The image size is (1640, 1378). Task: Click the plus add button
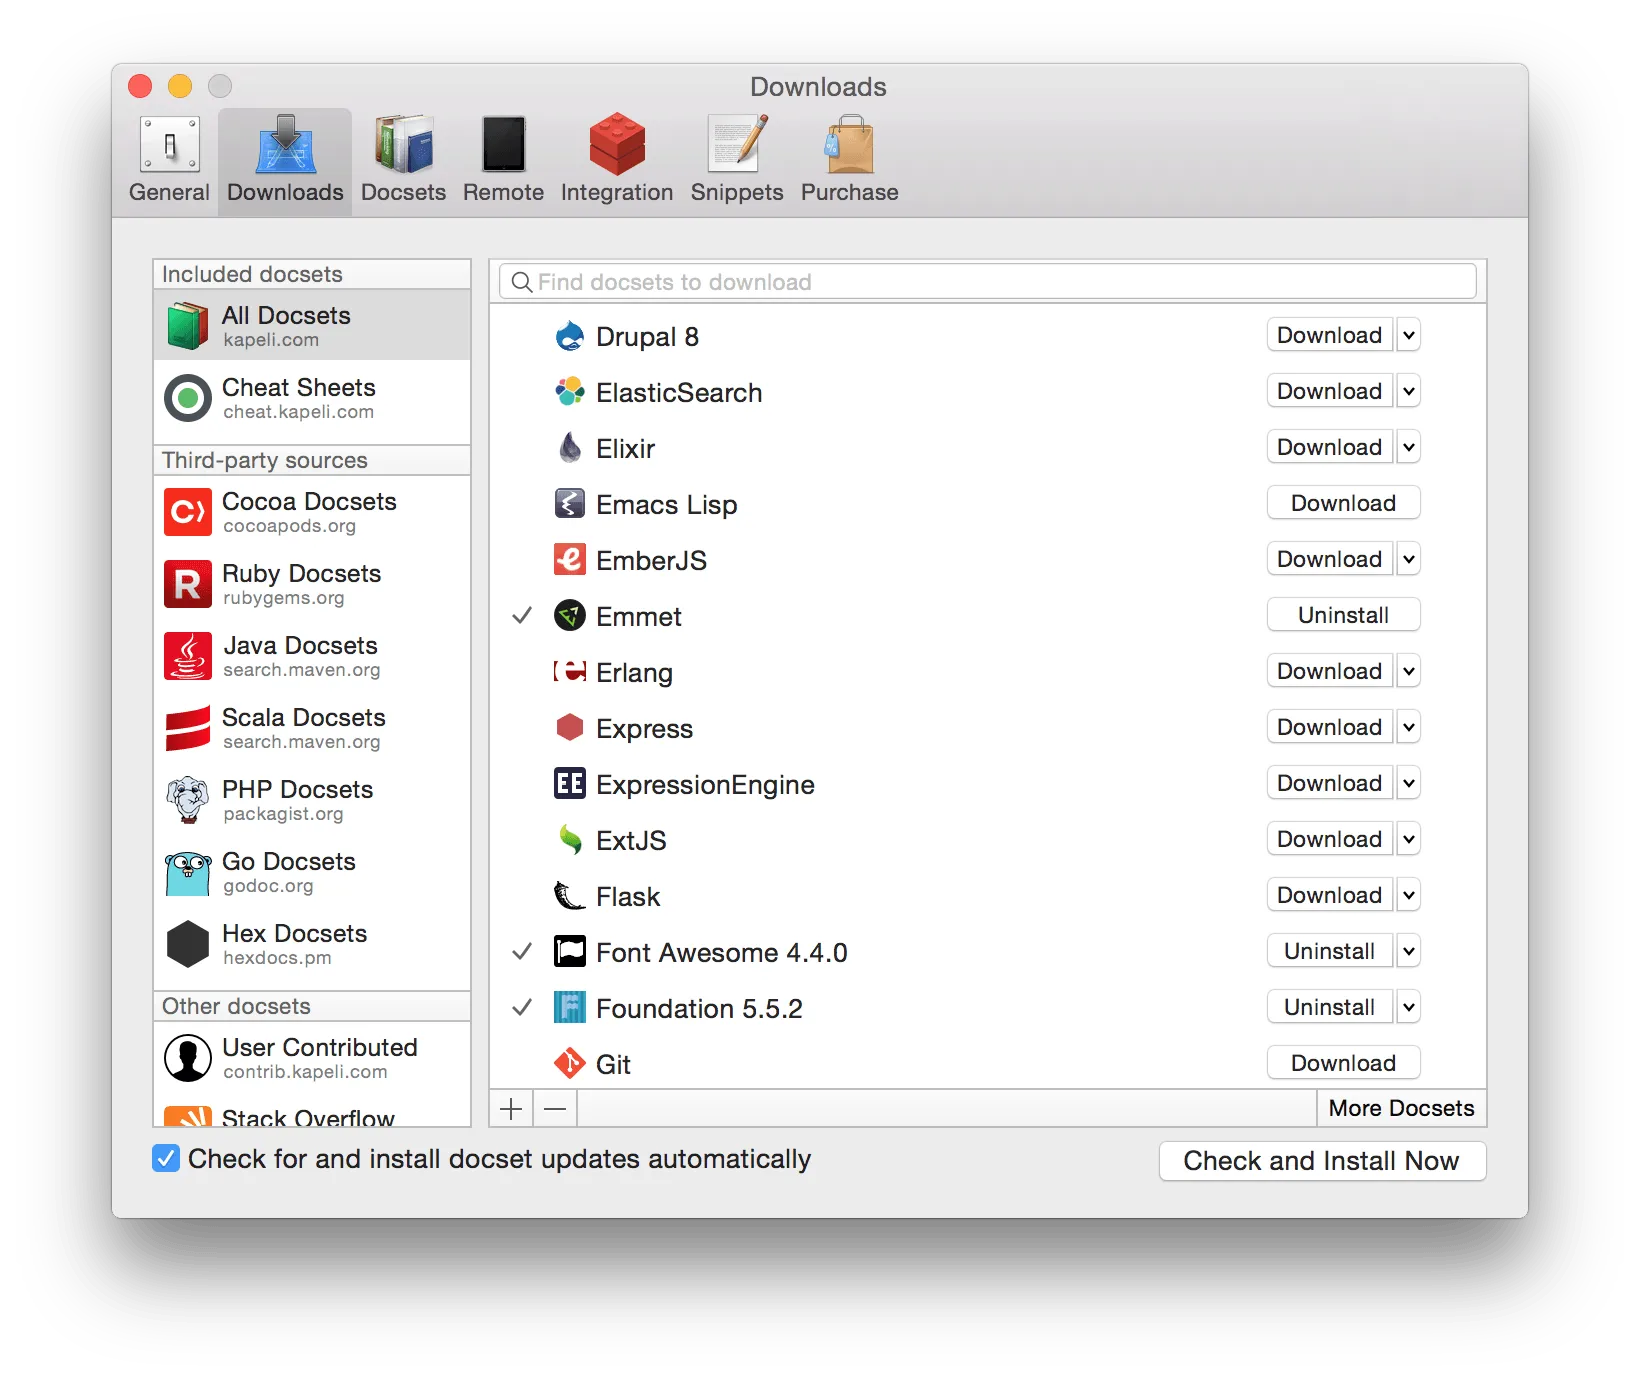pos(511,1108)
